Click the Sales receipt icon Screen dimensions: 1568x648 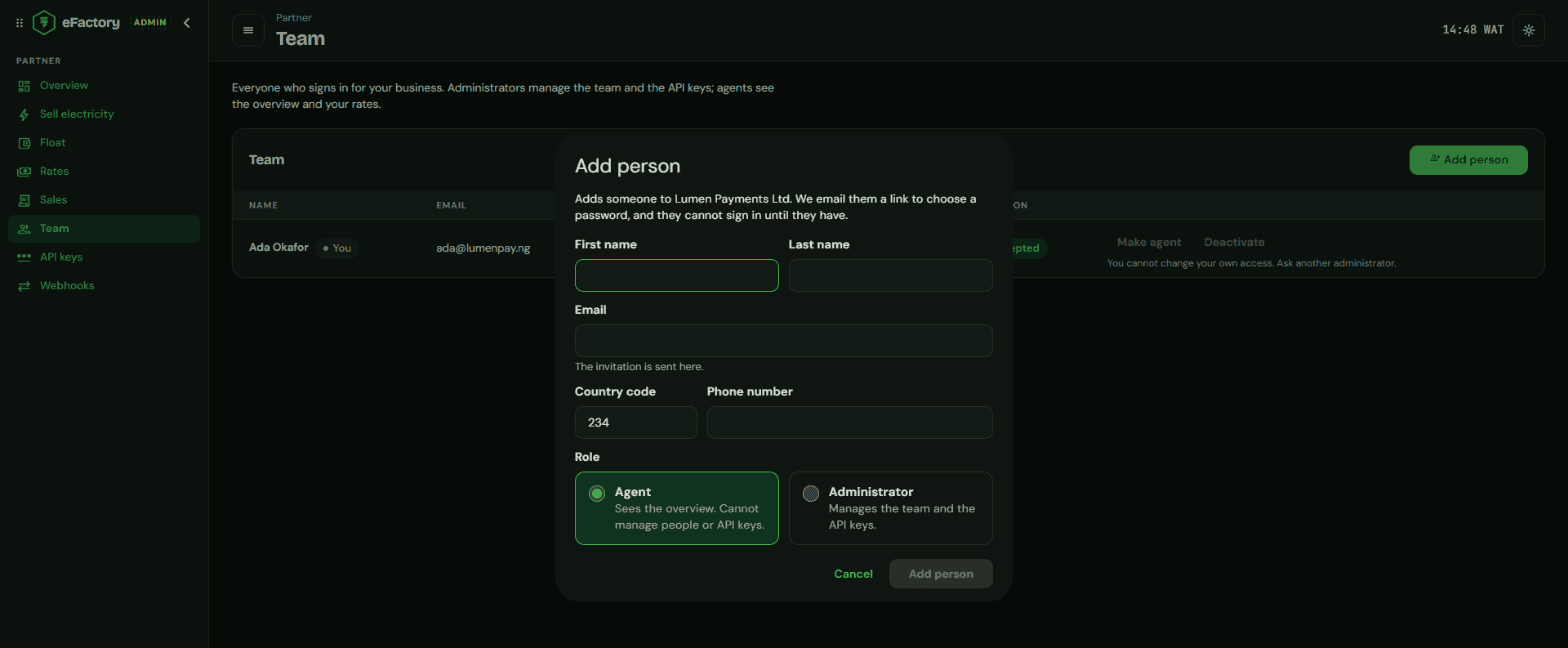click(x=24, y=200)
